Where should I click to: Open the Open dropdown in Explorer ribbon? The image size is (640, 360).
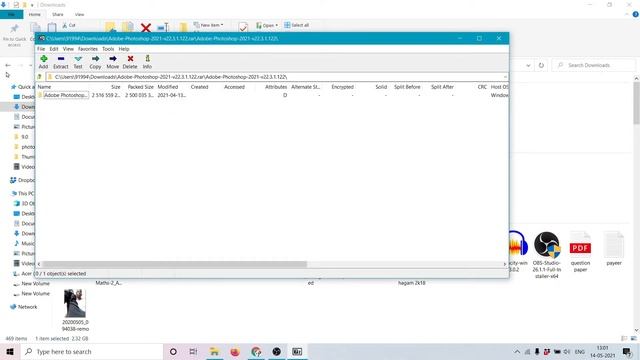coord(267,25)
